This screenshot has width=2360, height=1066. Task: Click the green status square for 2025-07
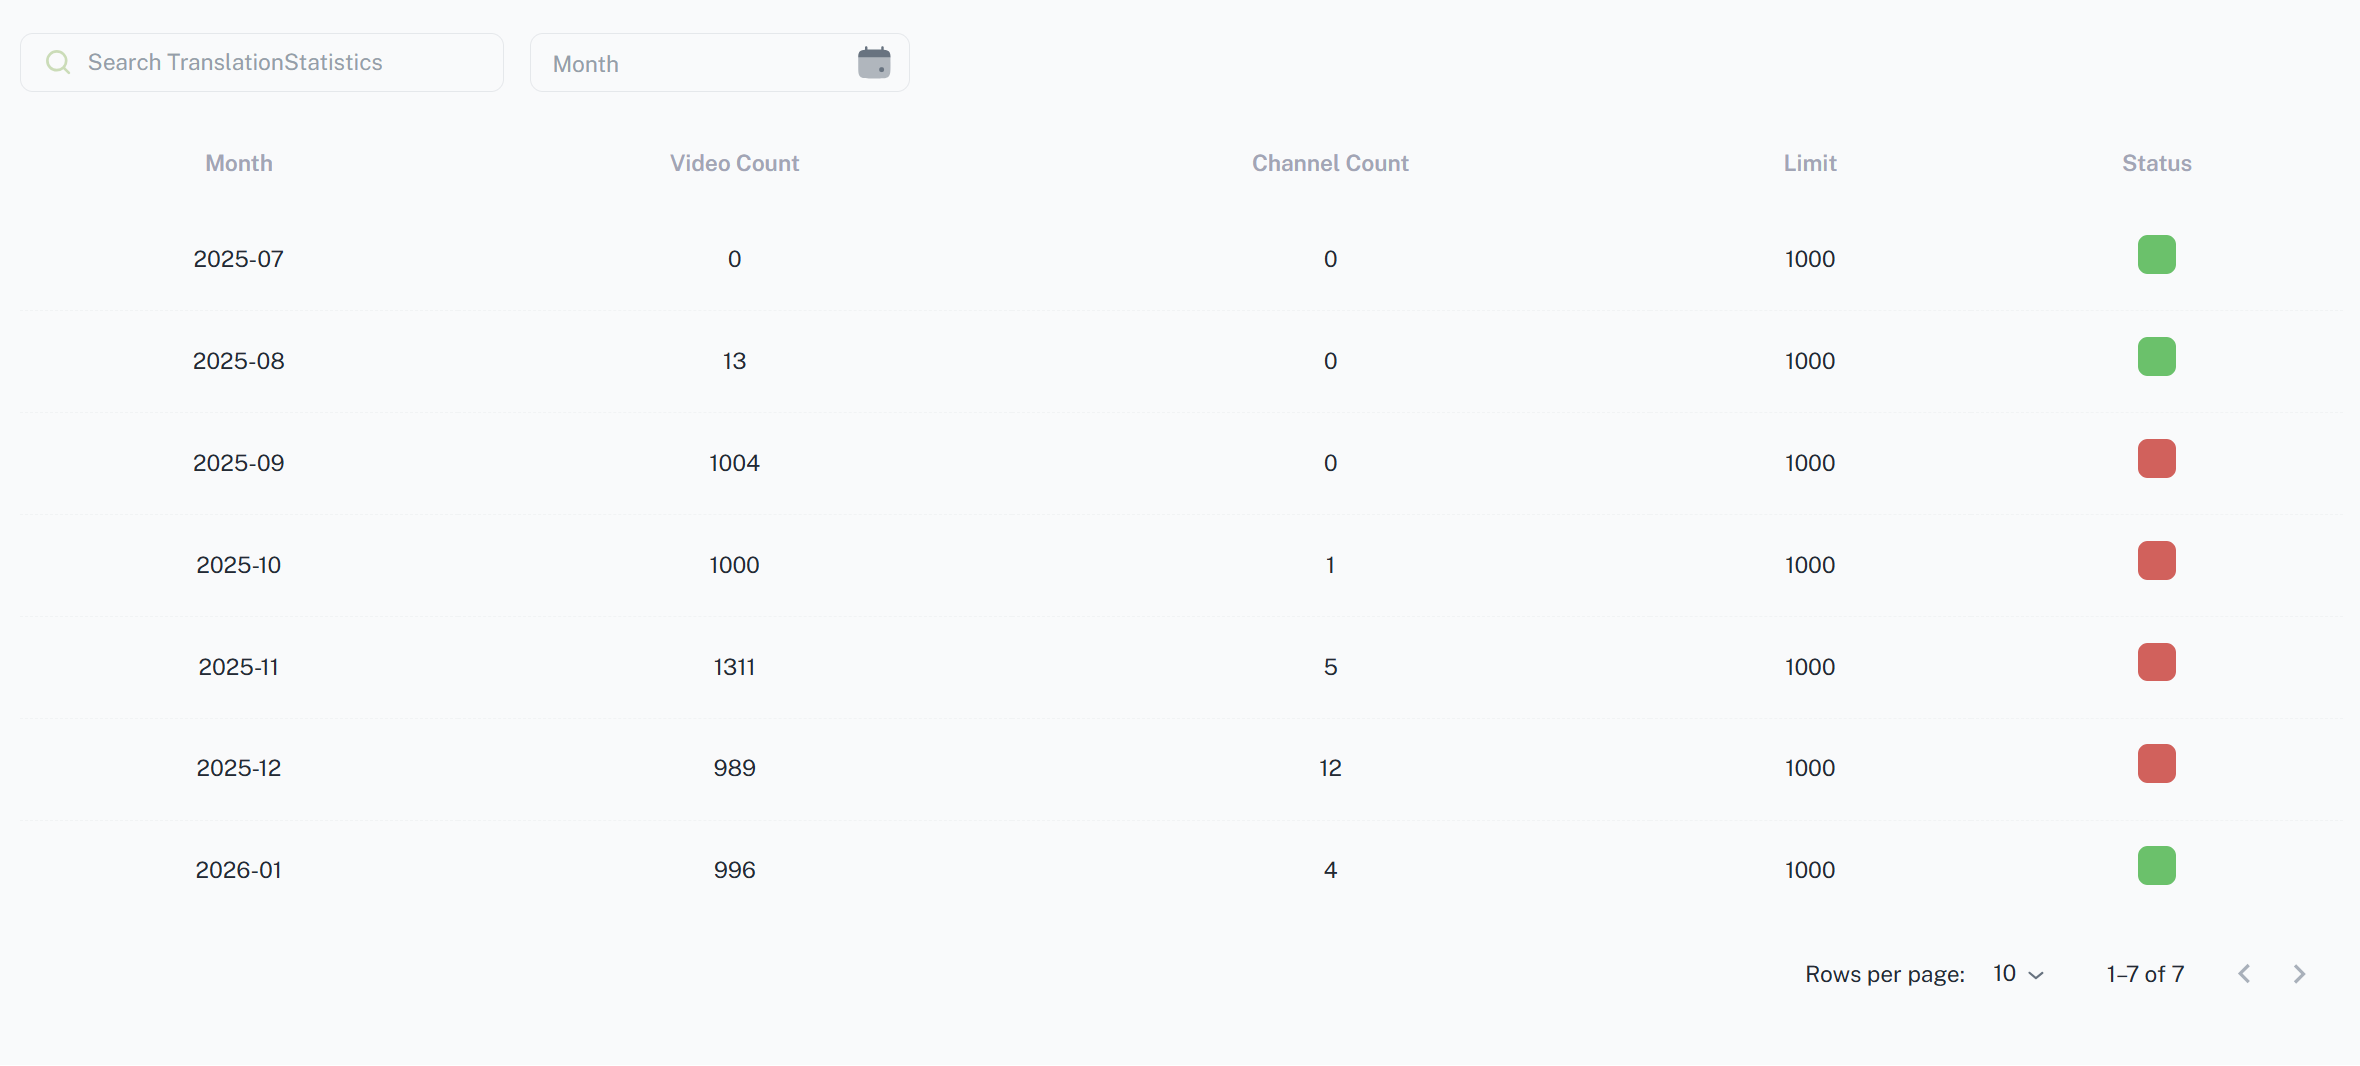(x=2156, y=255)
